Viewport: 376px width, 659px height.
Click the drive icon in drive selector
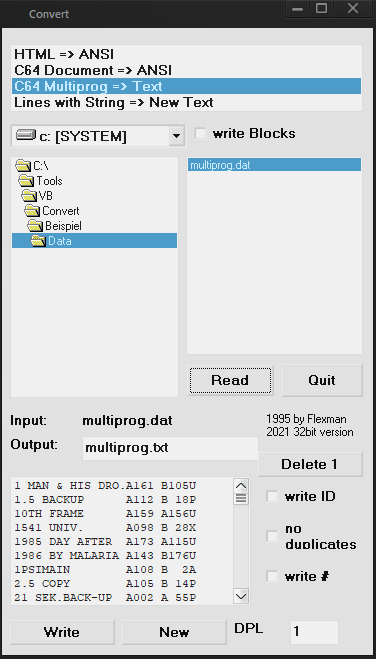tap(26, 135)
